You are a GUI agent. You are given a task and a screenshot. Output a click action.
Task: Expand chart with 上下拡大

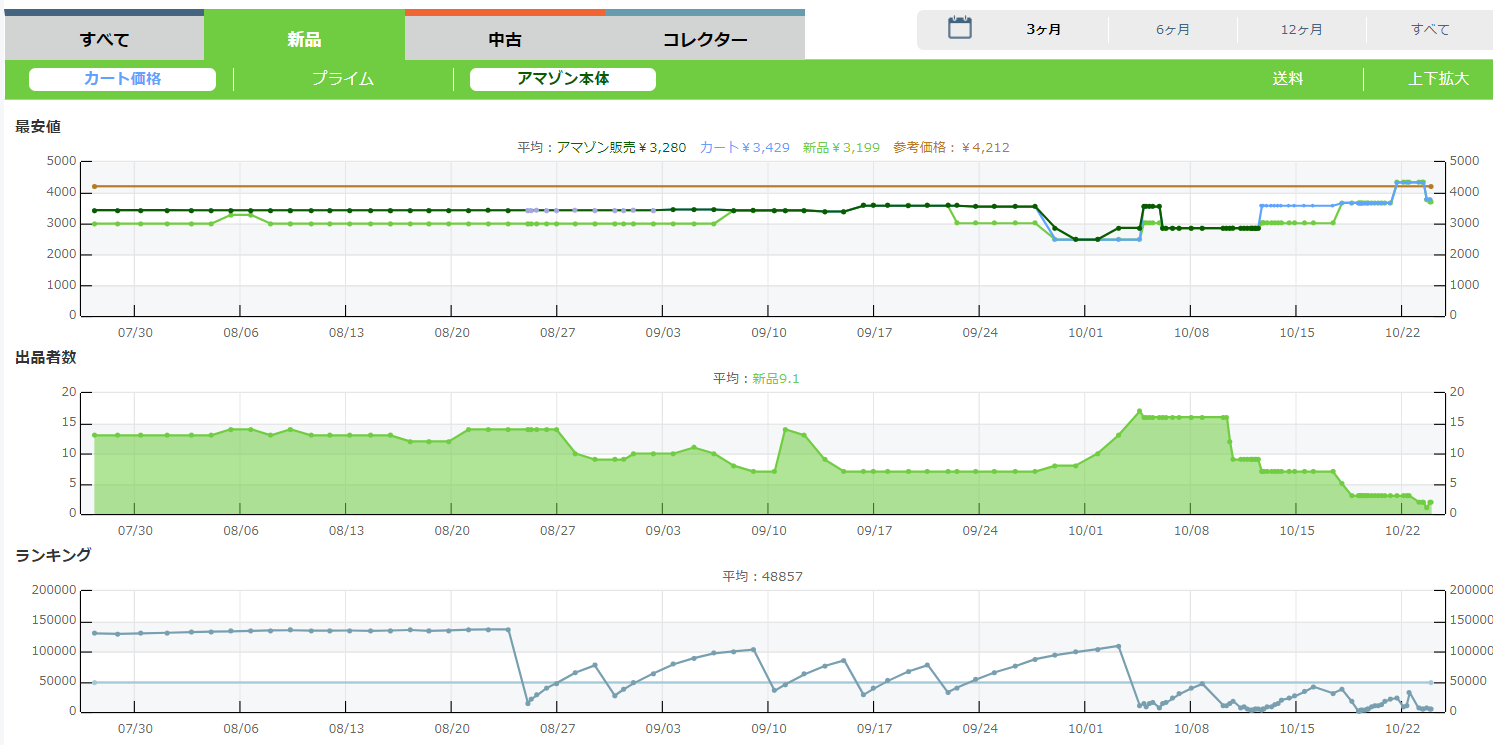click(x=1438, y=79)
